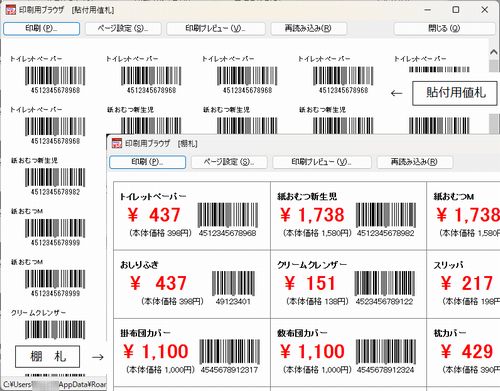This screenshot has width=500, height=391.
Task: Click 再読み込み (R) in 棚札 window
Action: (414, 162)
